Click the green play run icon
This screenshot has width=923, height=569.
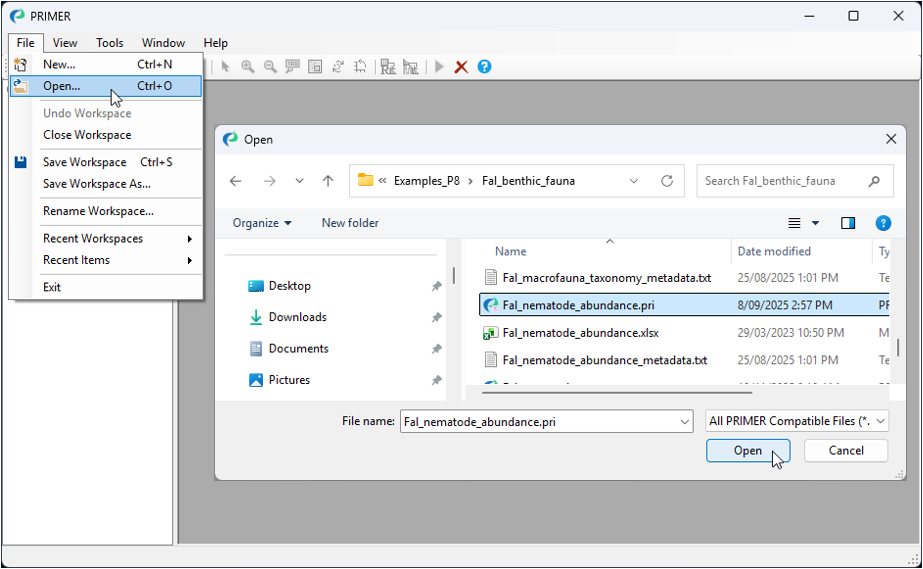pos(439,67)
